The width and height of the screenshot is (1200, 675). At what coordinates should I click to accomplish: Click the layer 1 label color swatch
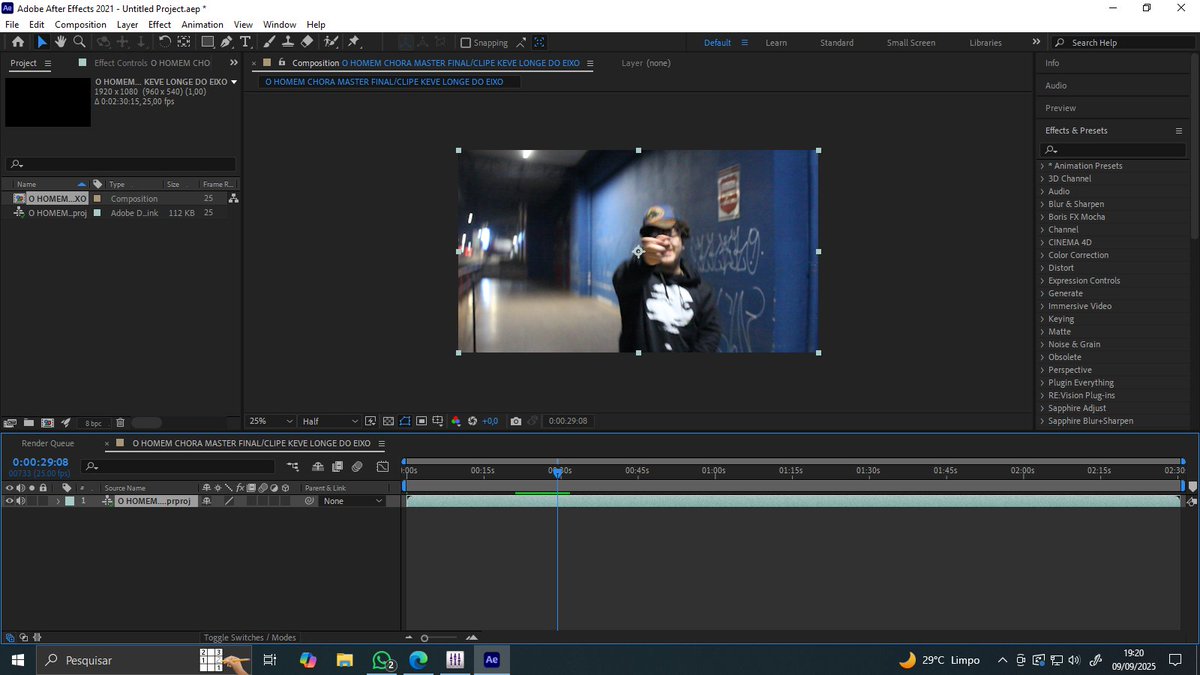click(x=70, y=501)
